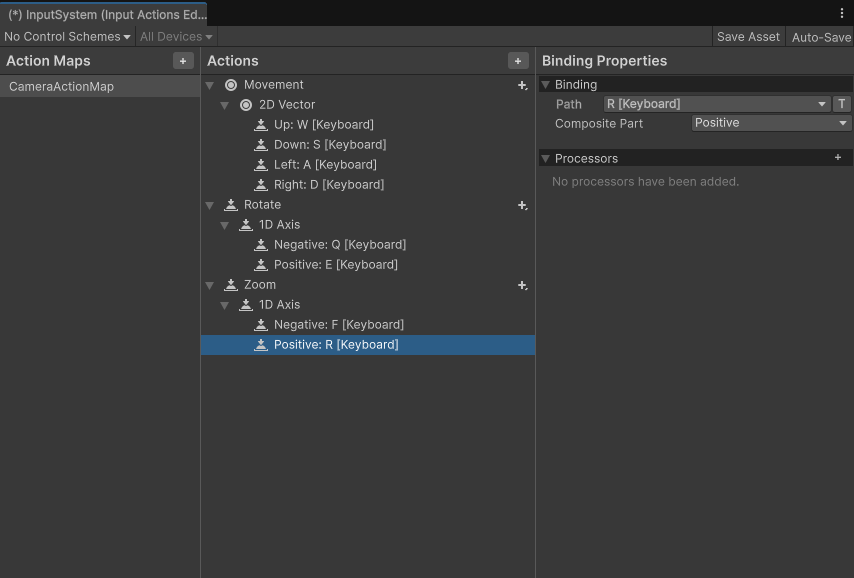Screen dimensions: 854x578
Task: Open the window's three-dot options menu
Action: point(842,13)
